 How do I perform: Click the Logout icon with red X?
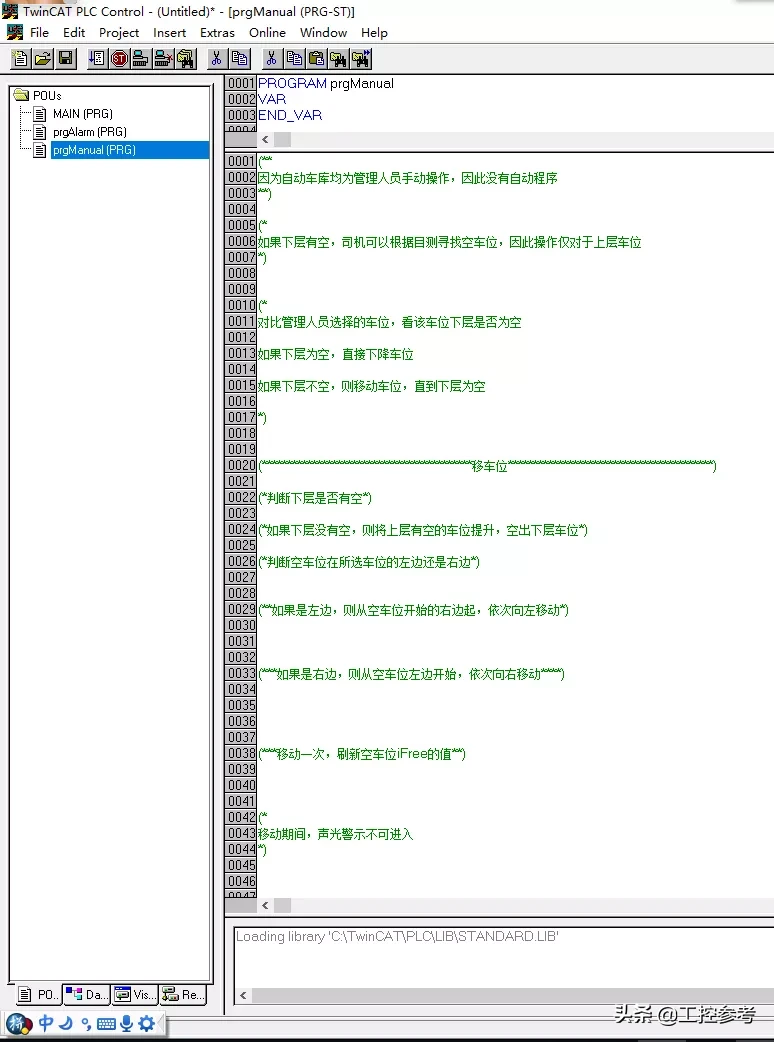pyautogui.click(x=163, y=58)
